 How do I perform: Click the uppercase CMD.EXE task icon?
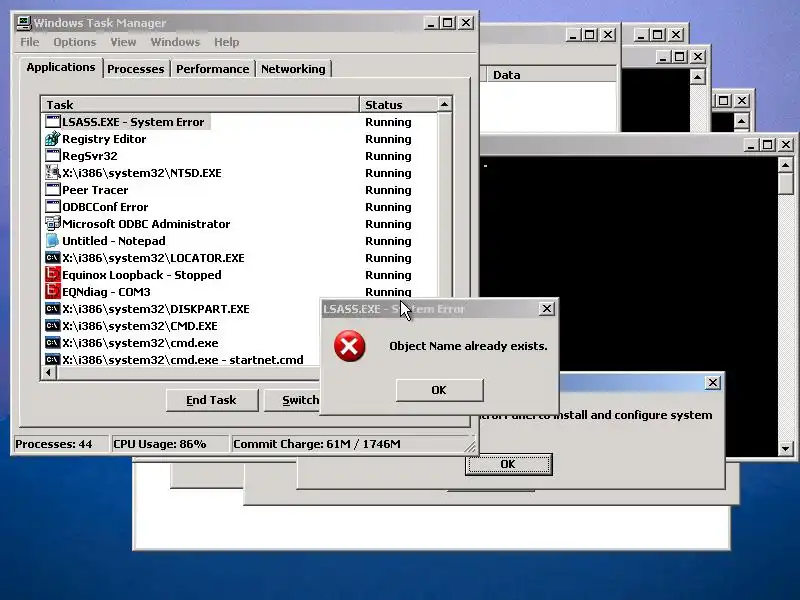click(x=53, y=326)
